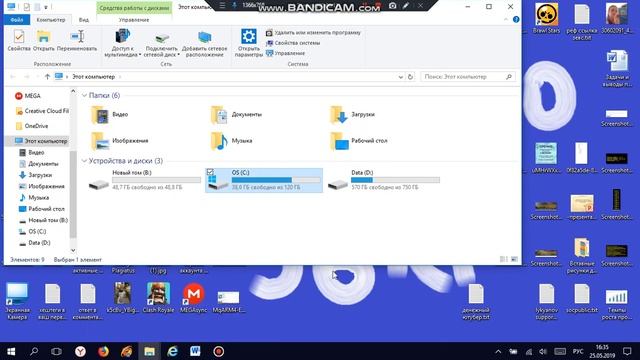Select drive Data (D:)
This screenshot has height=360, width=640.
click(384, 180)
